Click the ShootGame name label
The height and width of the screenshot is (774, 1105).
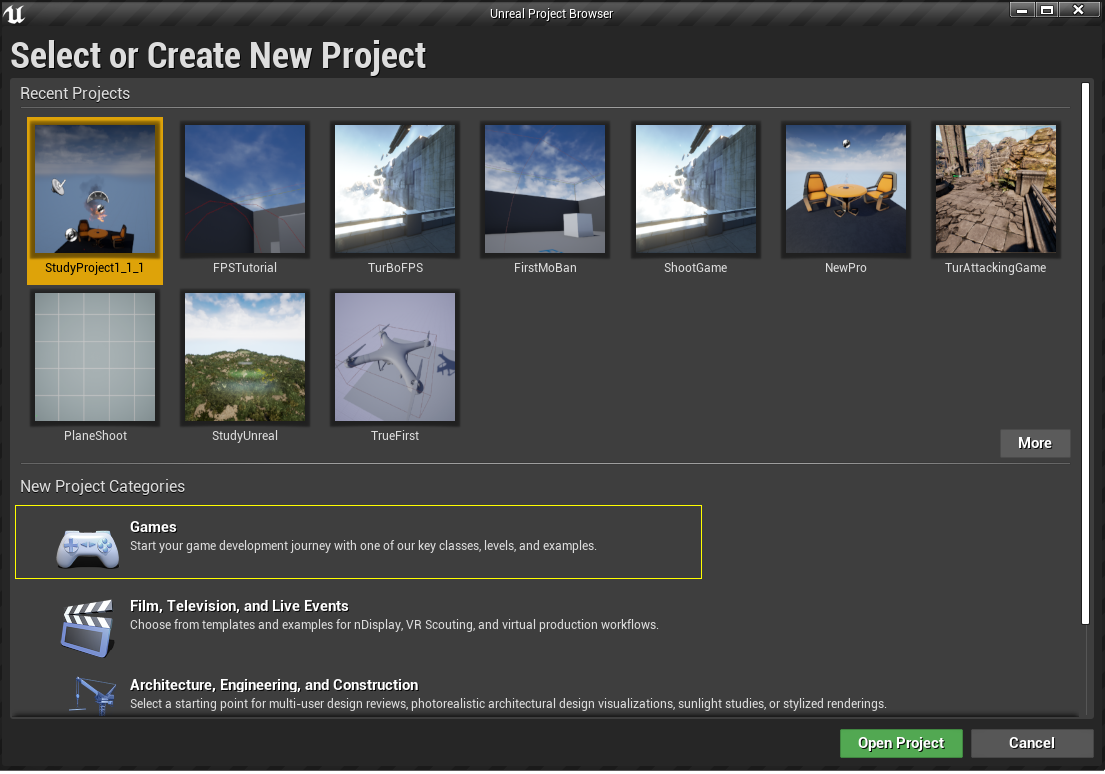pyautogui.click(x=696, y=268)
